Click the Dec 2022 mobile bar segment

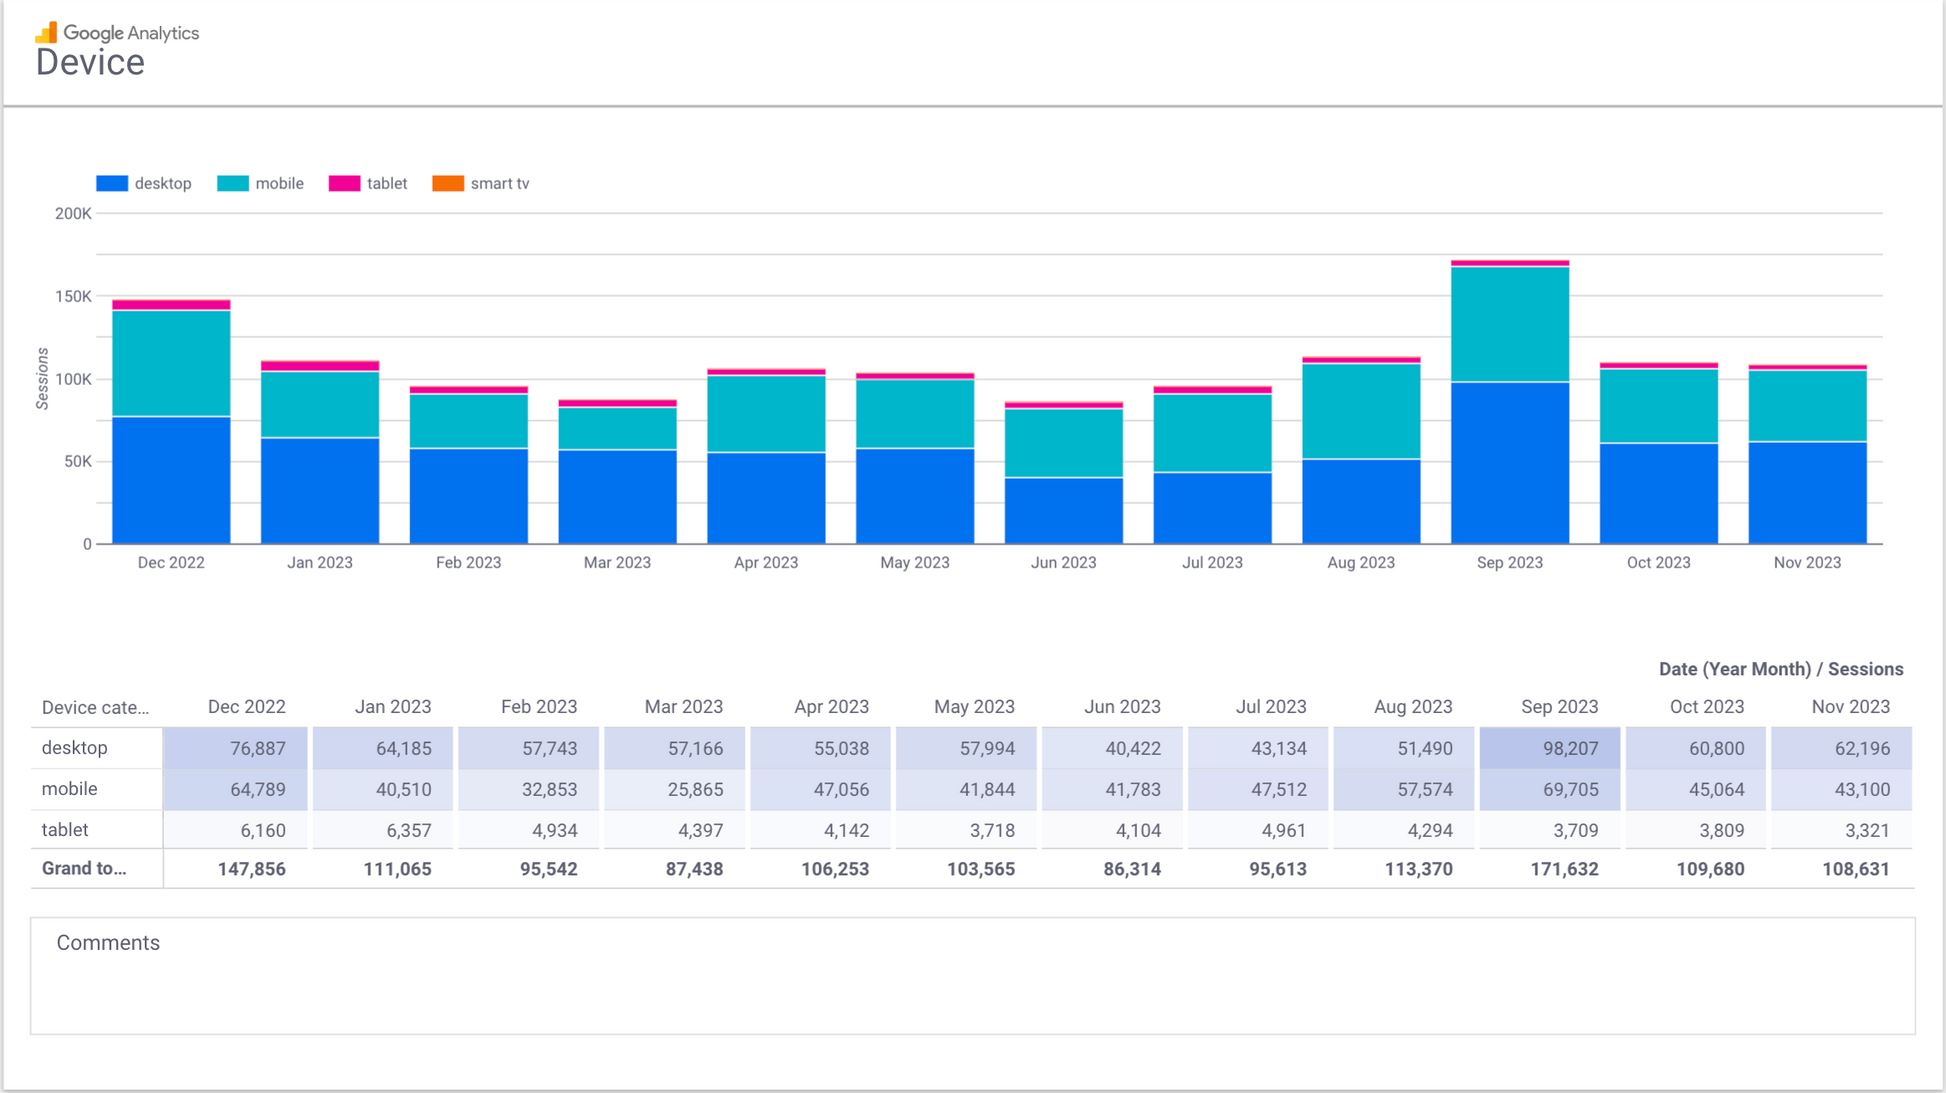(x=171, y=363)
